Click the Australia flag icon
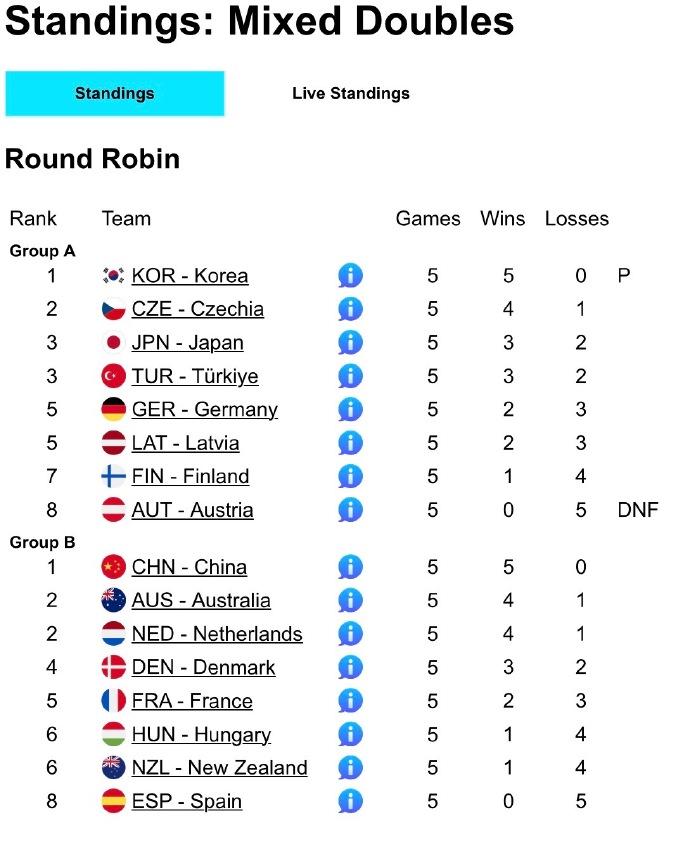 [x=114, y=601]
